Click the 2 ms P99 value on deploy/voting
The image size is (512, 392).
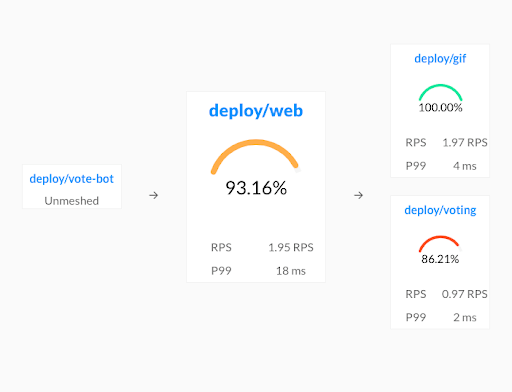point(465,317)
